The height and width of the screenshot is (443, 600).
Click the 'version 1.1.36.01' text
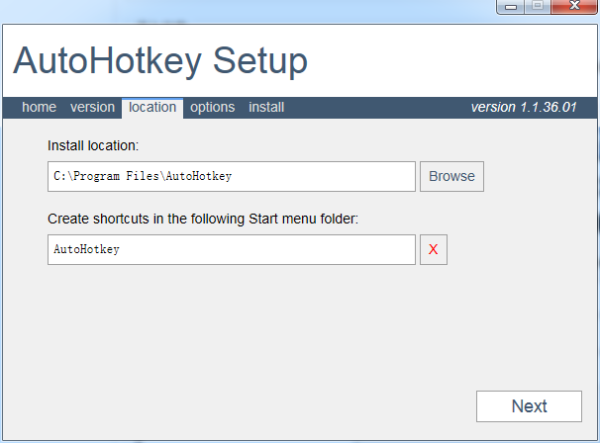[523, 107]
